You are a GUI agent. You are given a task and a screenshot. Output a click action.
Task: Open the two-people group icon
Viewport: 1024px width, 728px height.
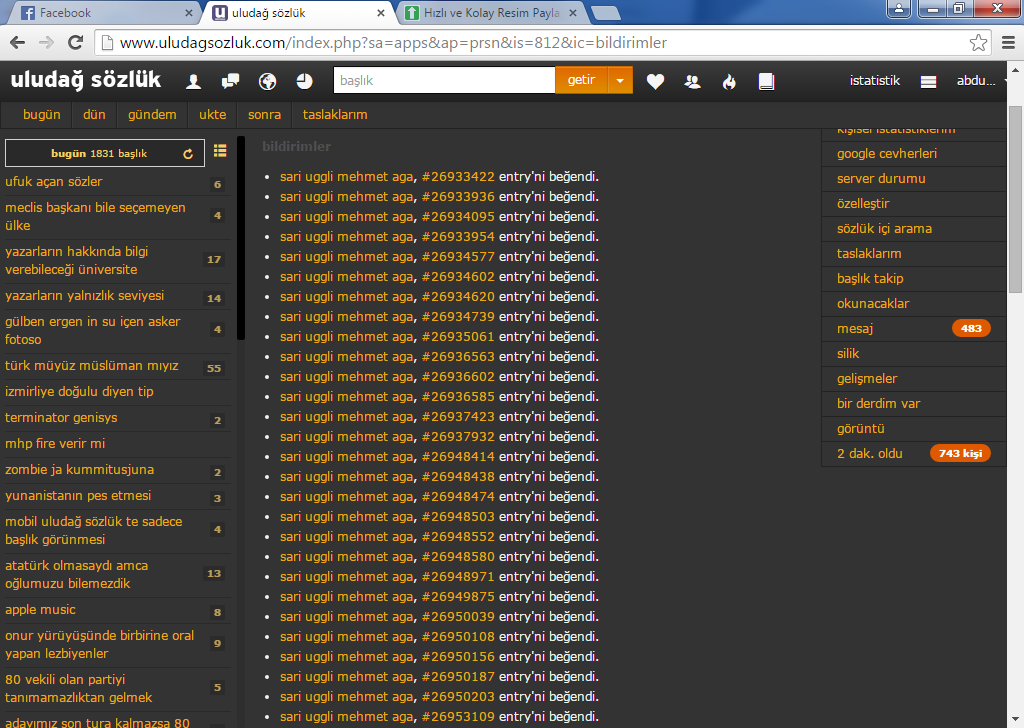[x=692, y=81]
